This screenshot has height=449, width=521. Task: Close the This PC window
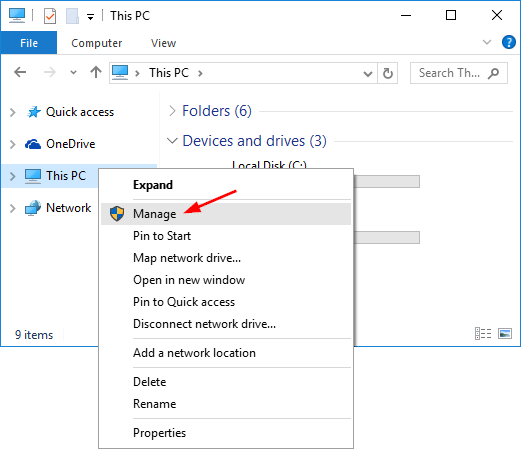[x=497, y=15]
